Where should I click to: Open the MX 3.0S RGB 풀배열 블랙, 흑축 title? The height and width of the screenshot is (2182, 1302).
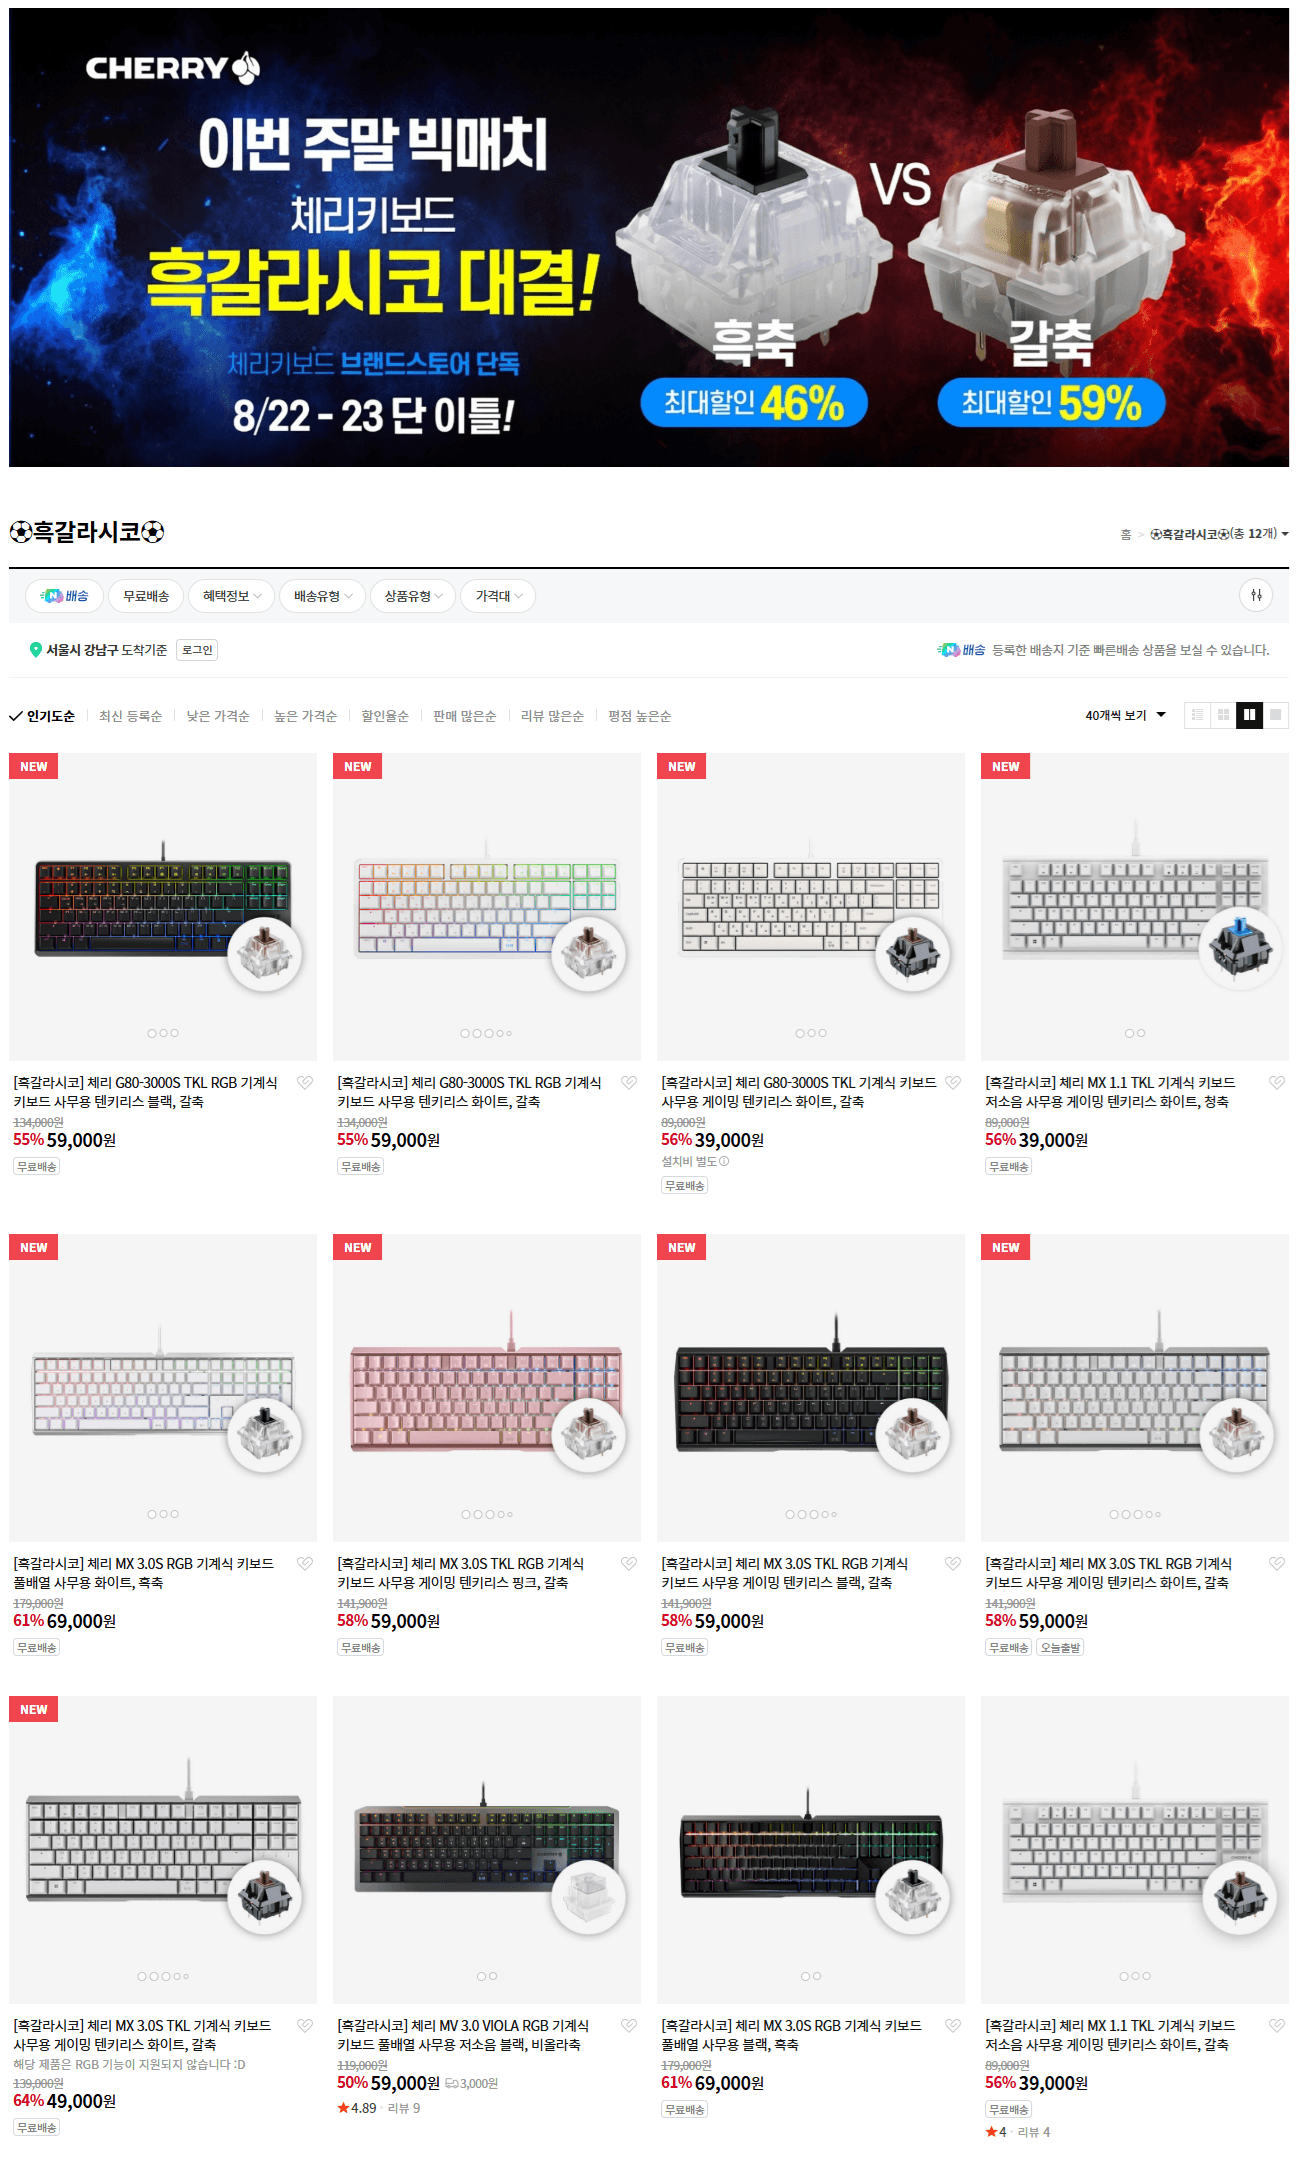tap(791, 2035)
